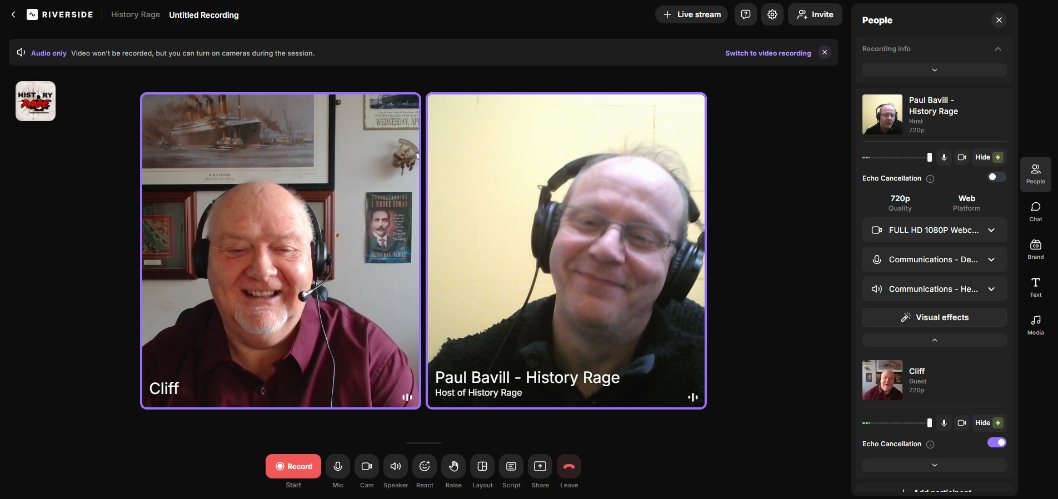This screenshot has height=499, width=1058.
Task: Click Switch to video recording link
Action: tap(768, 53)
